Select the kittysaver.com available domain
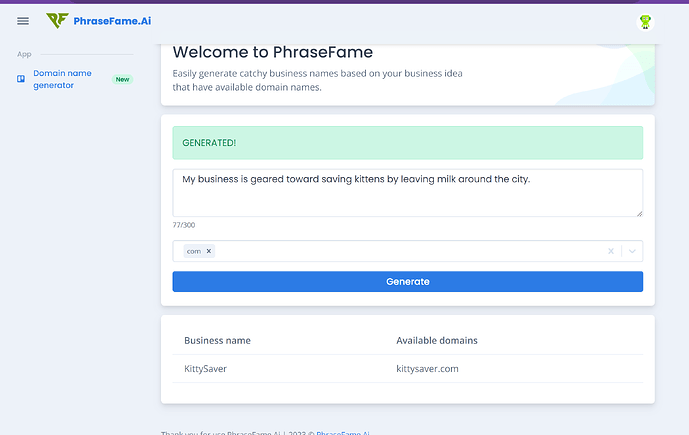The height and width of the screenshot is (435, 689). tap(427, 369)
